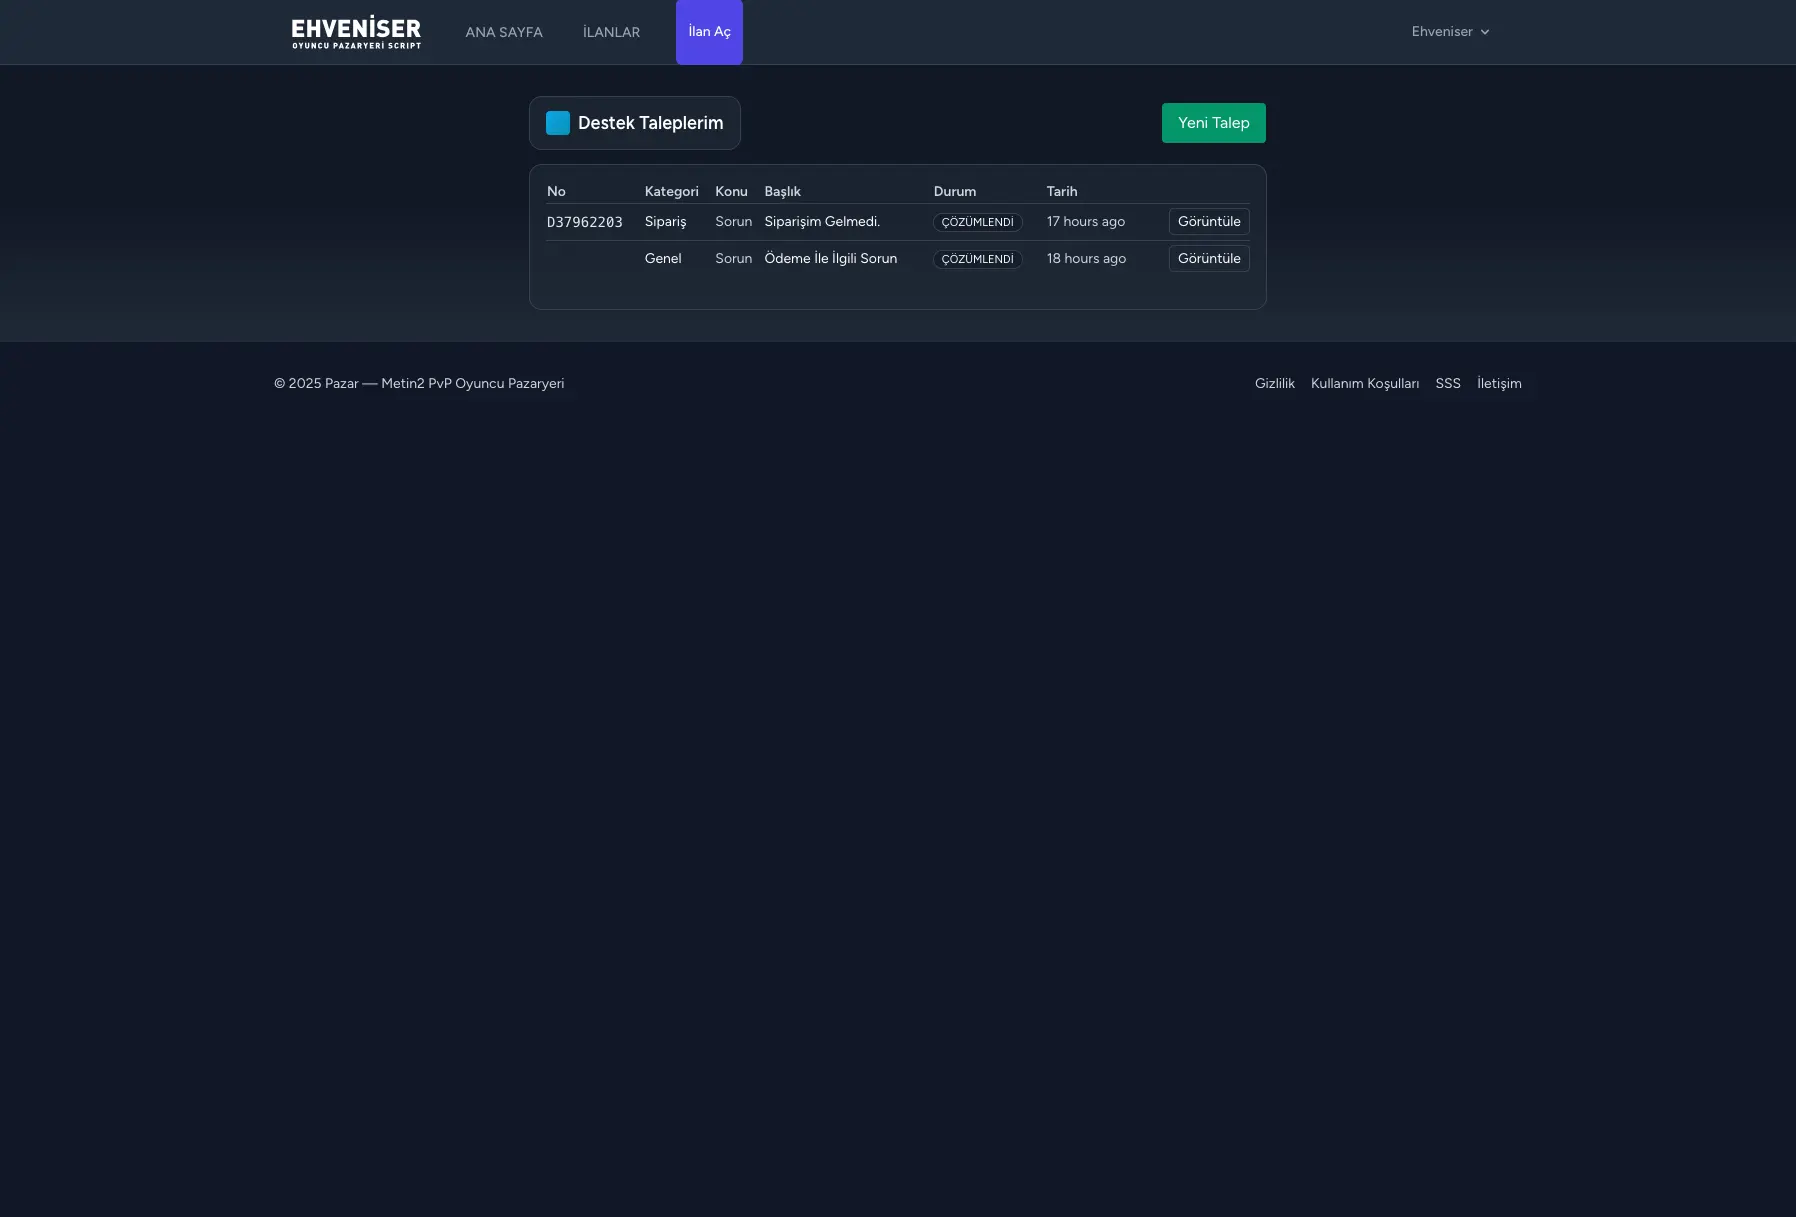
Task: View the Siparişim Gelmedi ticket via Görüntüle
Action: pyautogui.click(x=1208, y=222)
